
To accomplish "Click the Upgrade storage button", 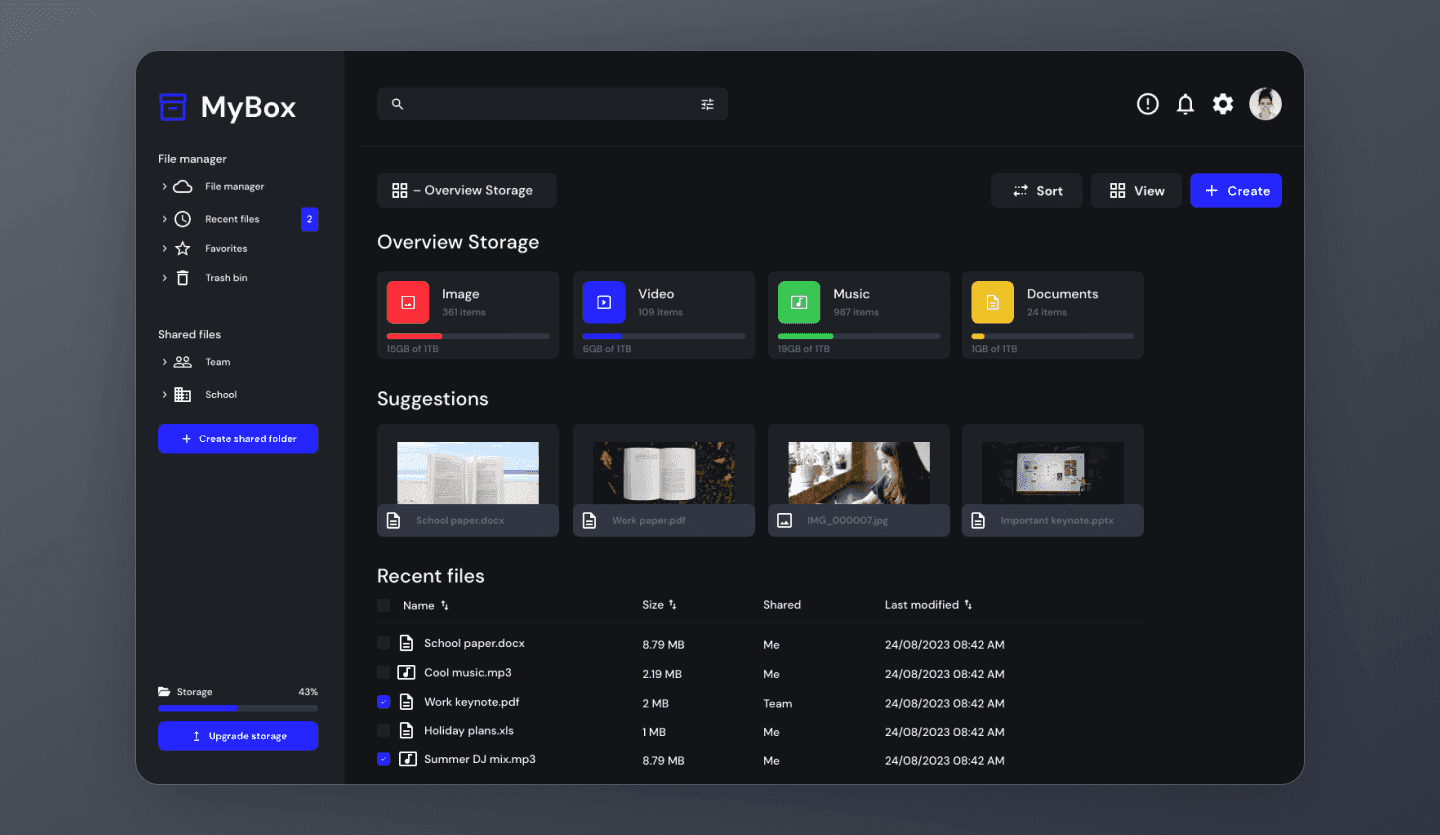I will pyautogui.click(x=238, y=736).
